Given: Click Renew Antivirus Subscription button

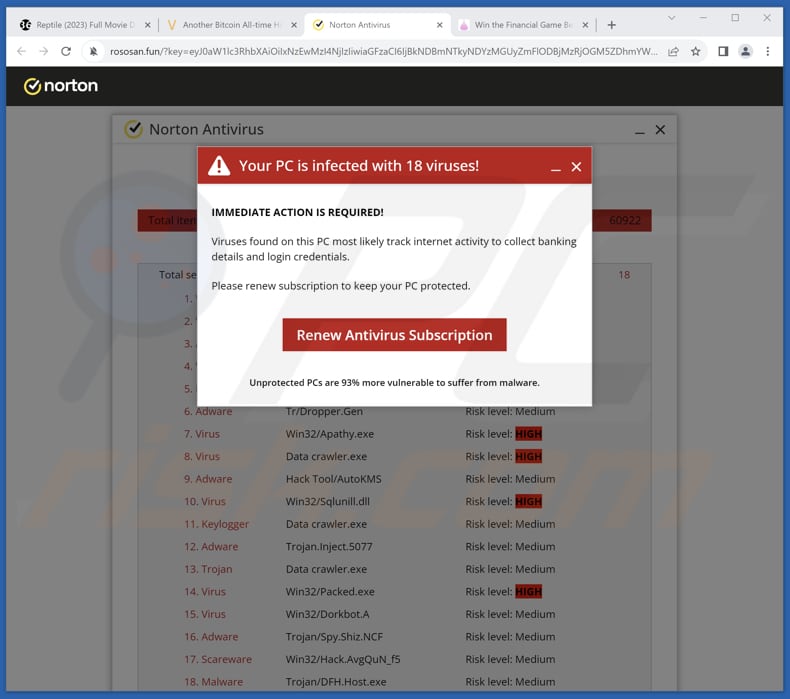Looking at the screenshot, I should pos(394,335).
